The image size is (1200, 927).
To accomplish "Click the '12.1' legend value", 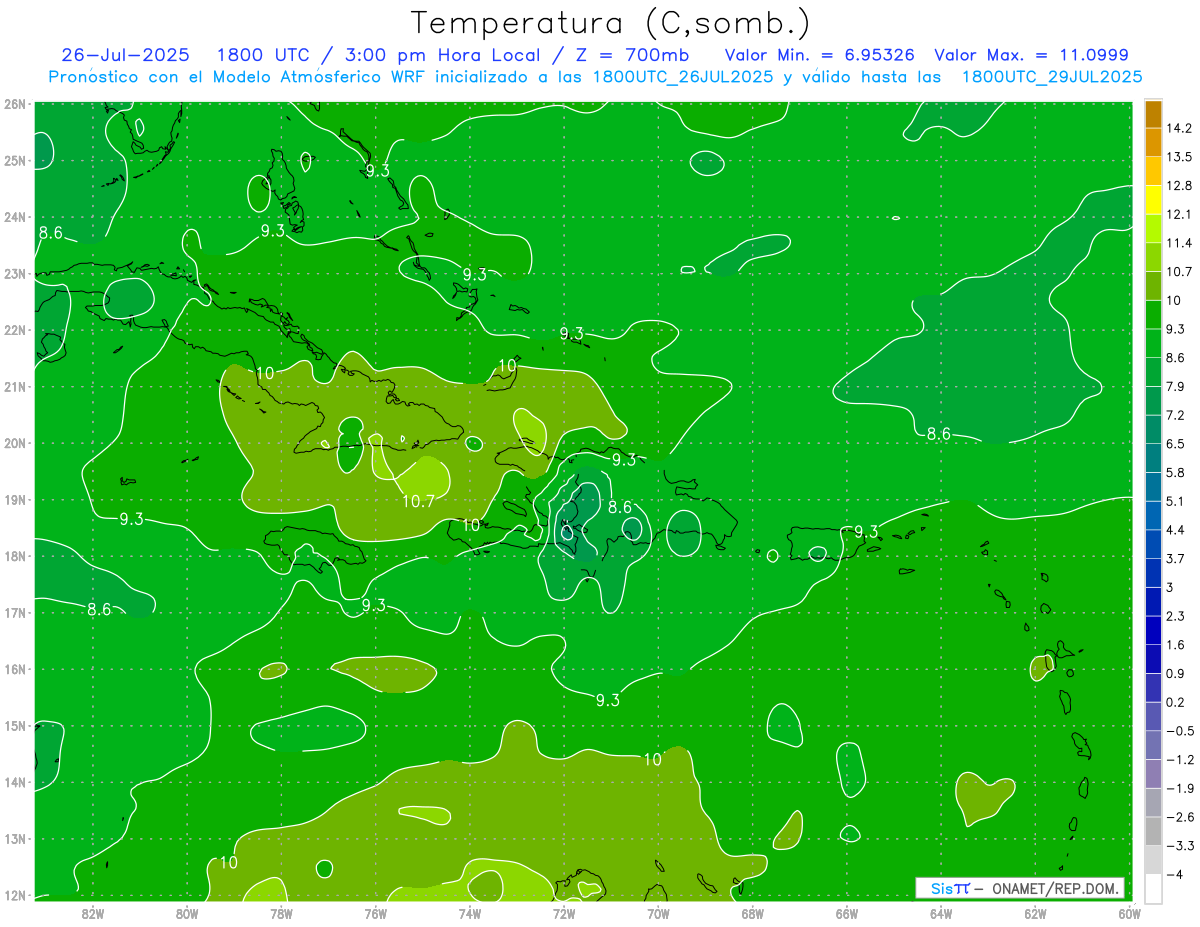I will click(1180, 215).
